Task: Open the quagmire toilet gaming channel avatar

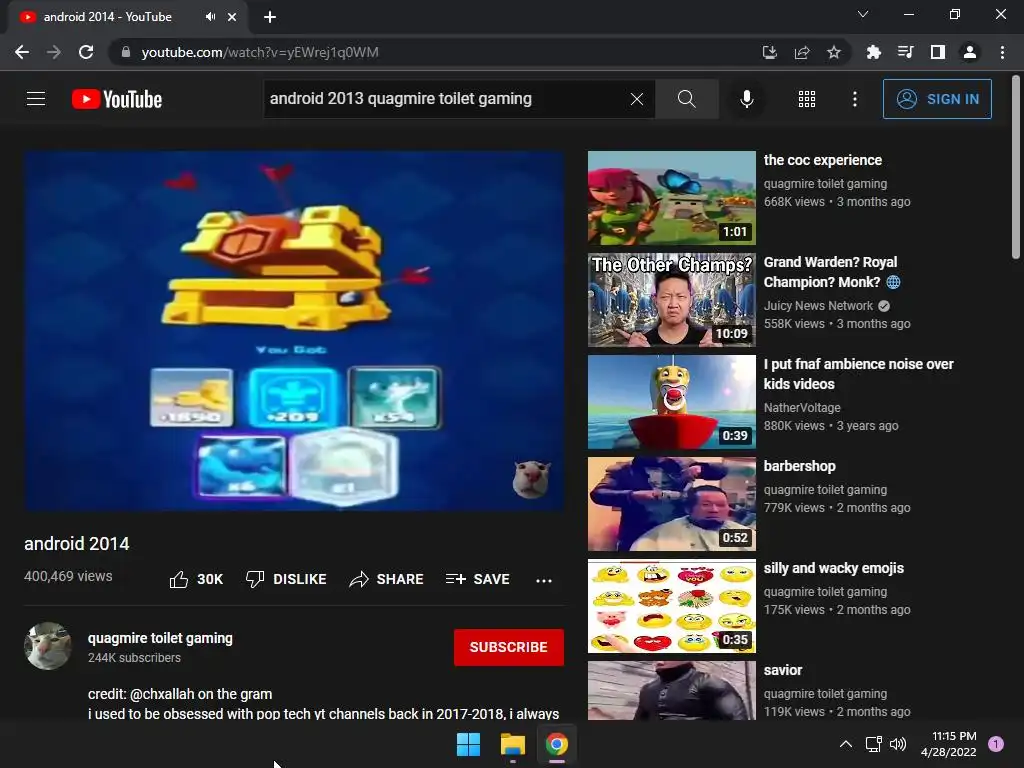Action: pyautogui.click(x=48, y=646)
